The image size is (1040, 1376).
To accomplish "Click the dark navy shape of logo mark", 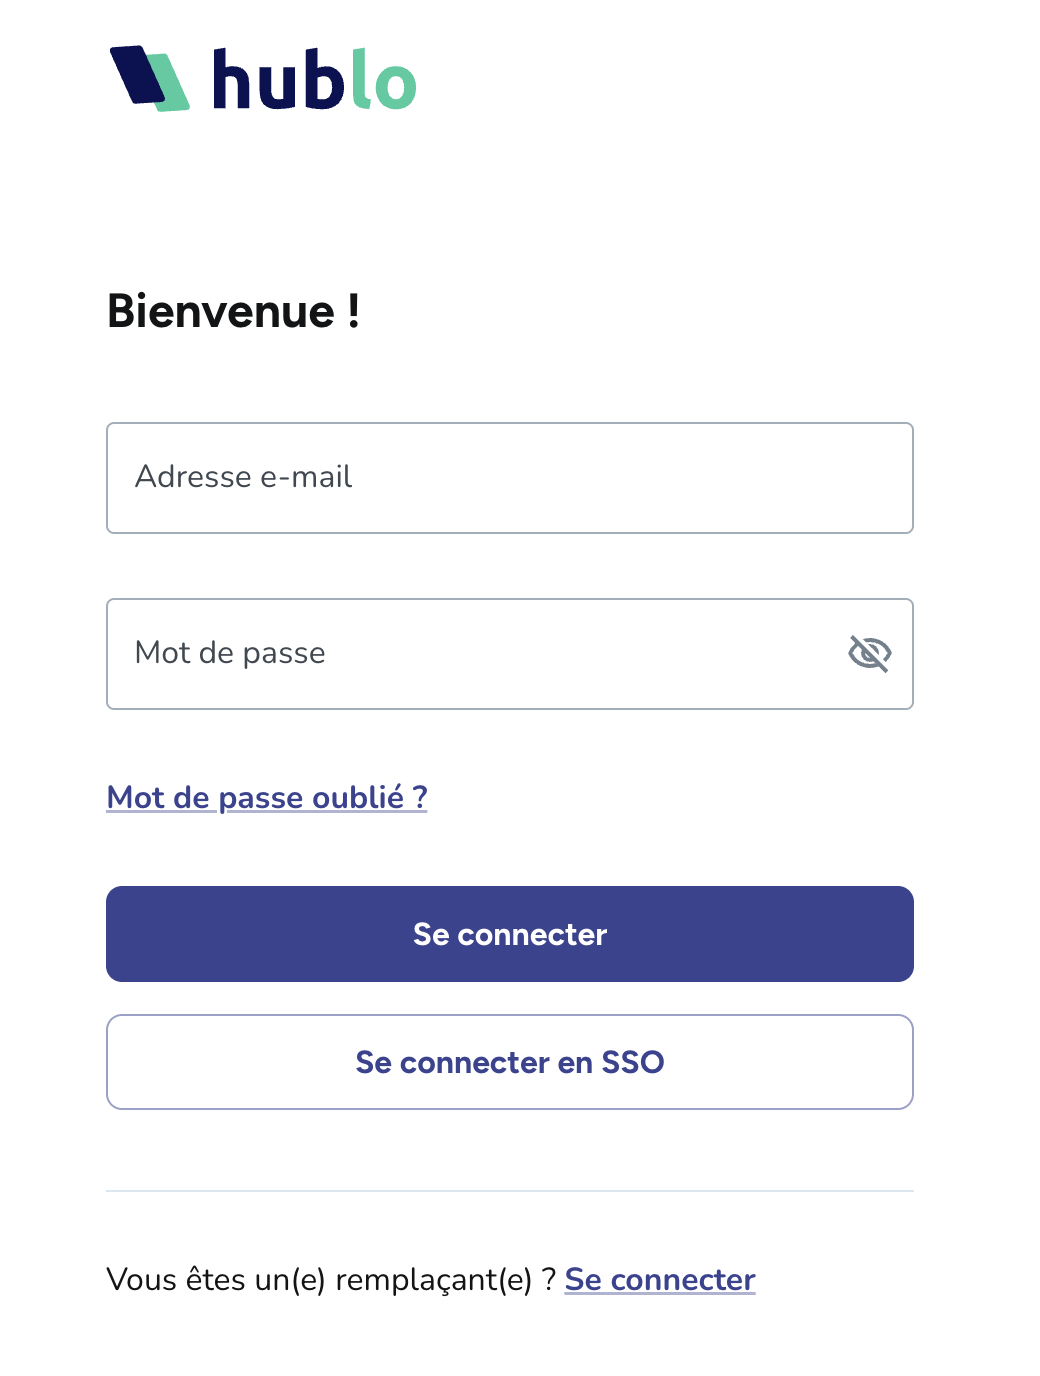I will tap(138, 74).
